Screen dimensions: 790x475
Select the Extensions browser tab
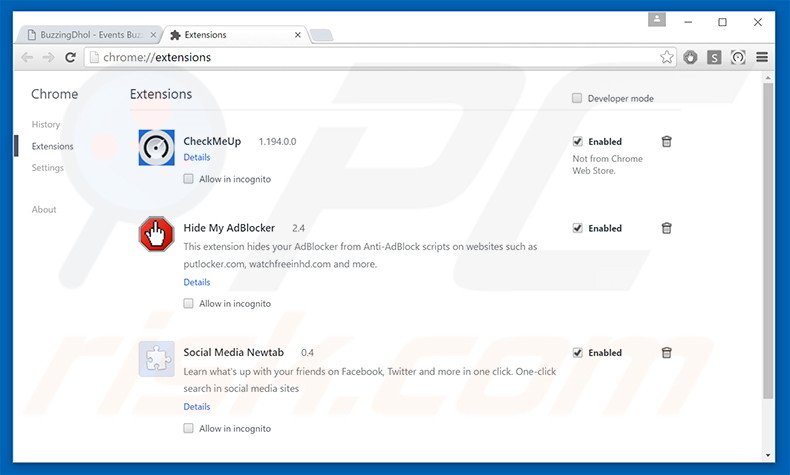coord(234,35)
